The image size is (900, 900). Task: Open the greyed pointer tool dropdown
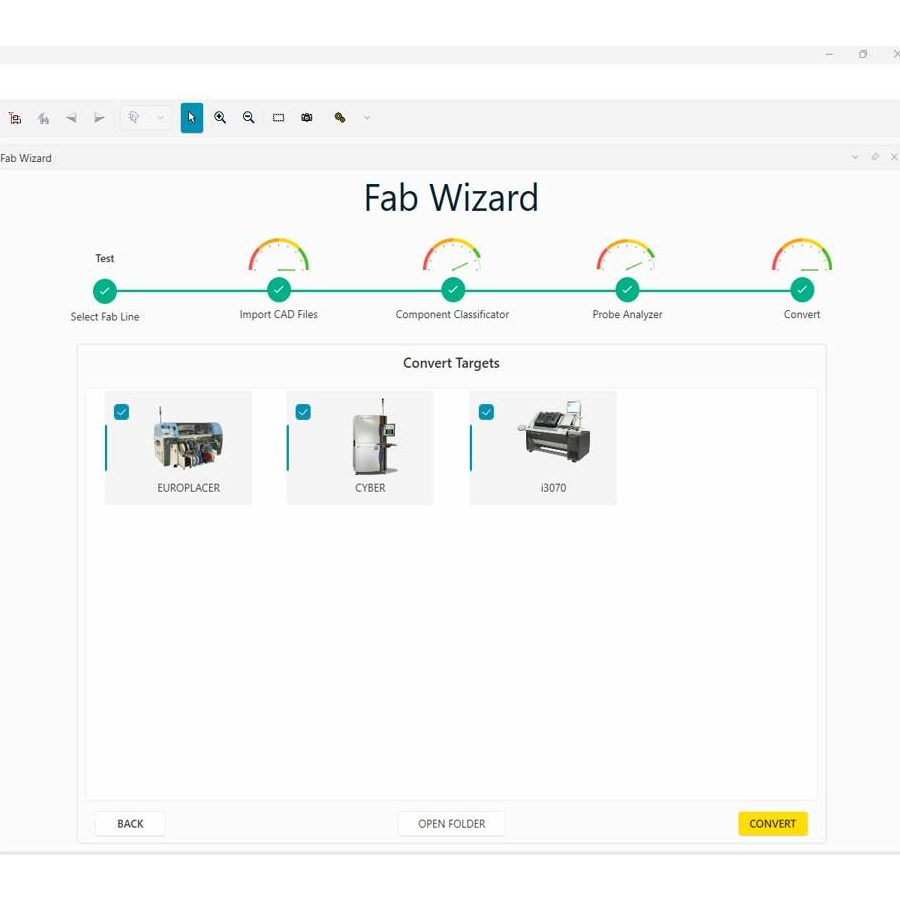click(x=160, y=118)
